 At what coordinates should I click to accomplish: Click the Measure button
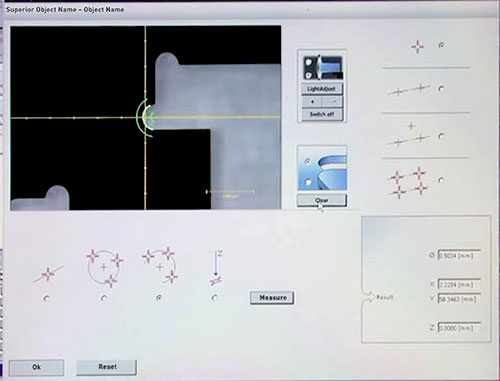click(272, 298)
